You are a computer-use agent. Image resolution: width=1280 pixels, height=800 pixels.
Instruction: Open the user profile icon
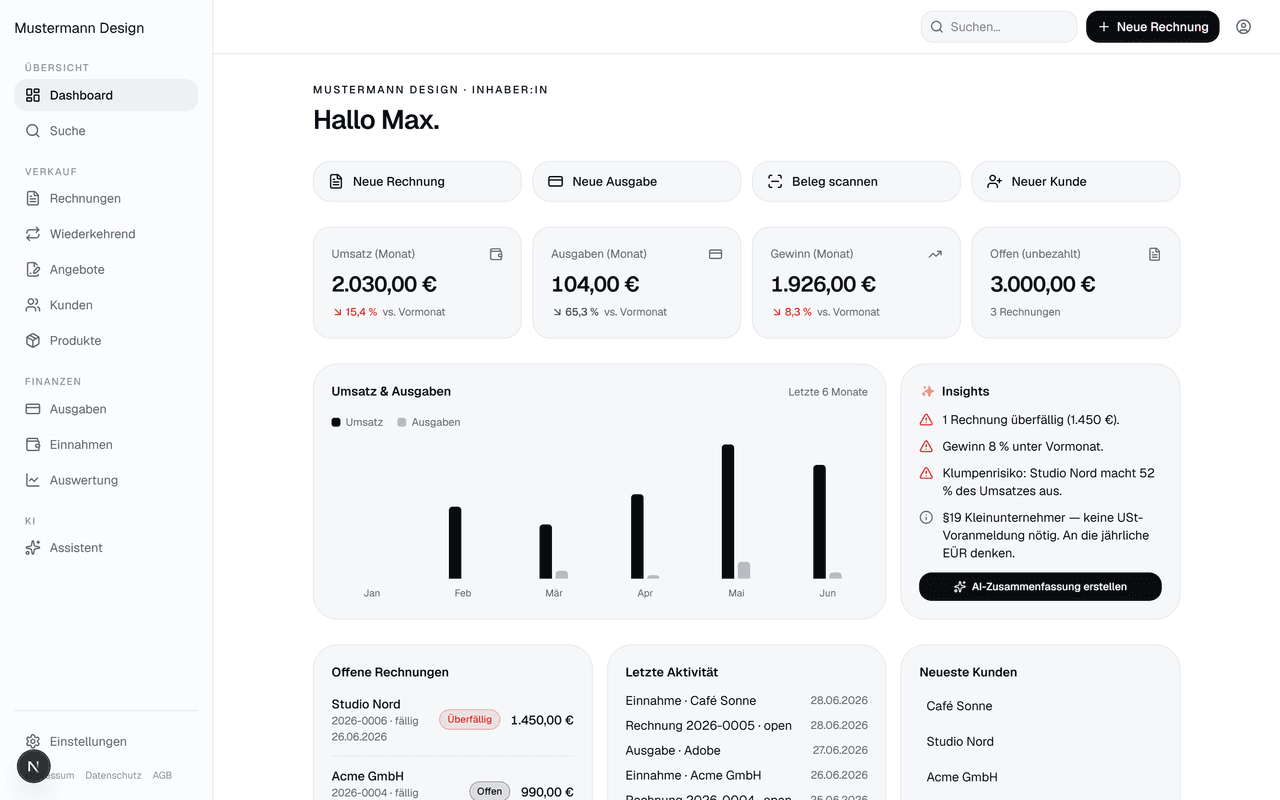(1243, 27)
